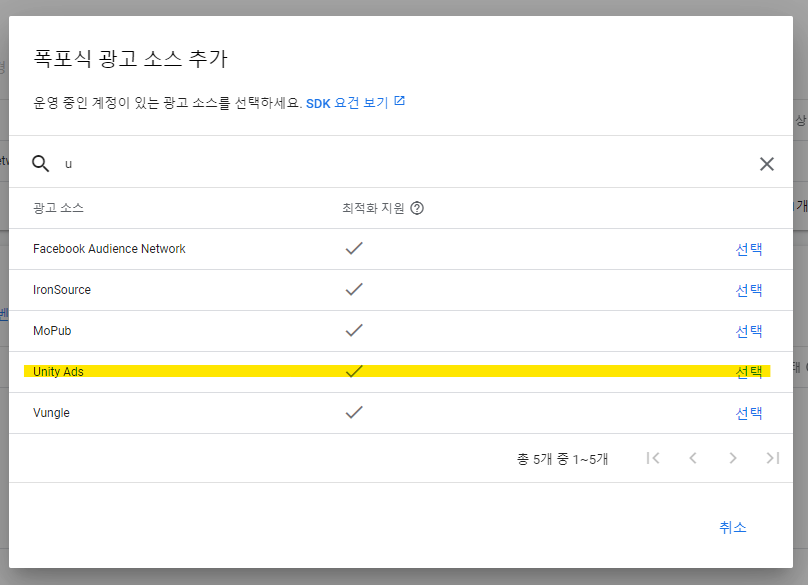Click the checkmark in Facebook Audience Network row
The height and width of the screenshot is (585, 808).
pyautogui.click(x=354, y=248)
